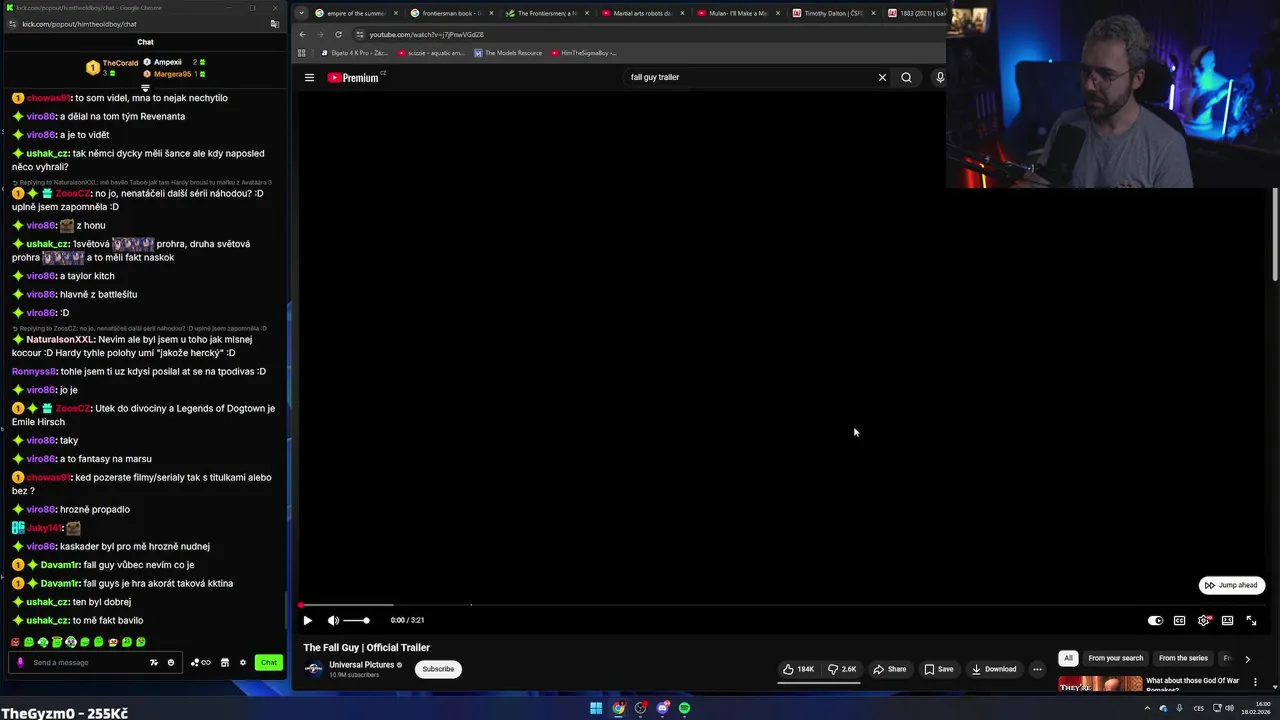Select the All filter chip
The width and height of the screenshot is (1280, 720).
coord(1068,658)
